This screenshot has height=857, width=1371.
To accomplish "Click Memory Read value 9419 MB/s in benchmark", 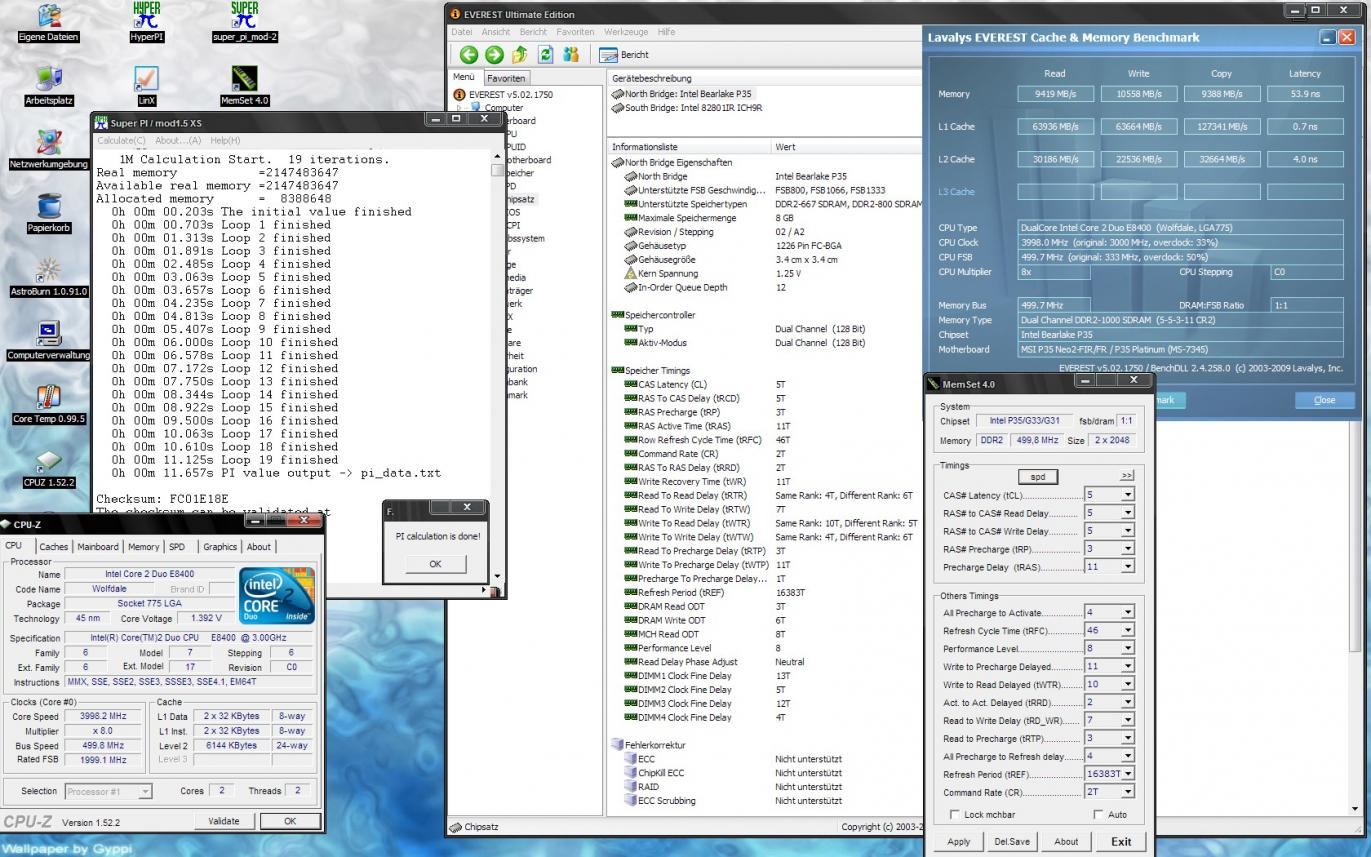I will pos(1055,94).
